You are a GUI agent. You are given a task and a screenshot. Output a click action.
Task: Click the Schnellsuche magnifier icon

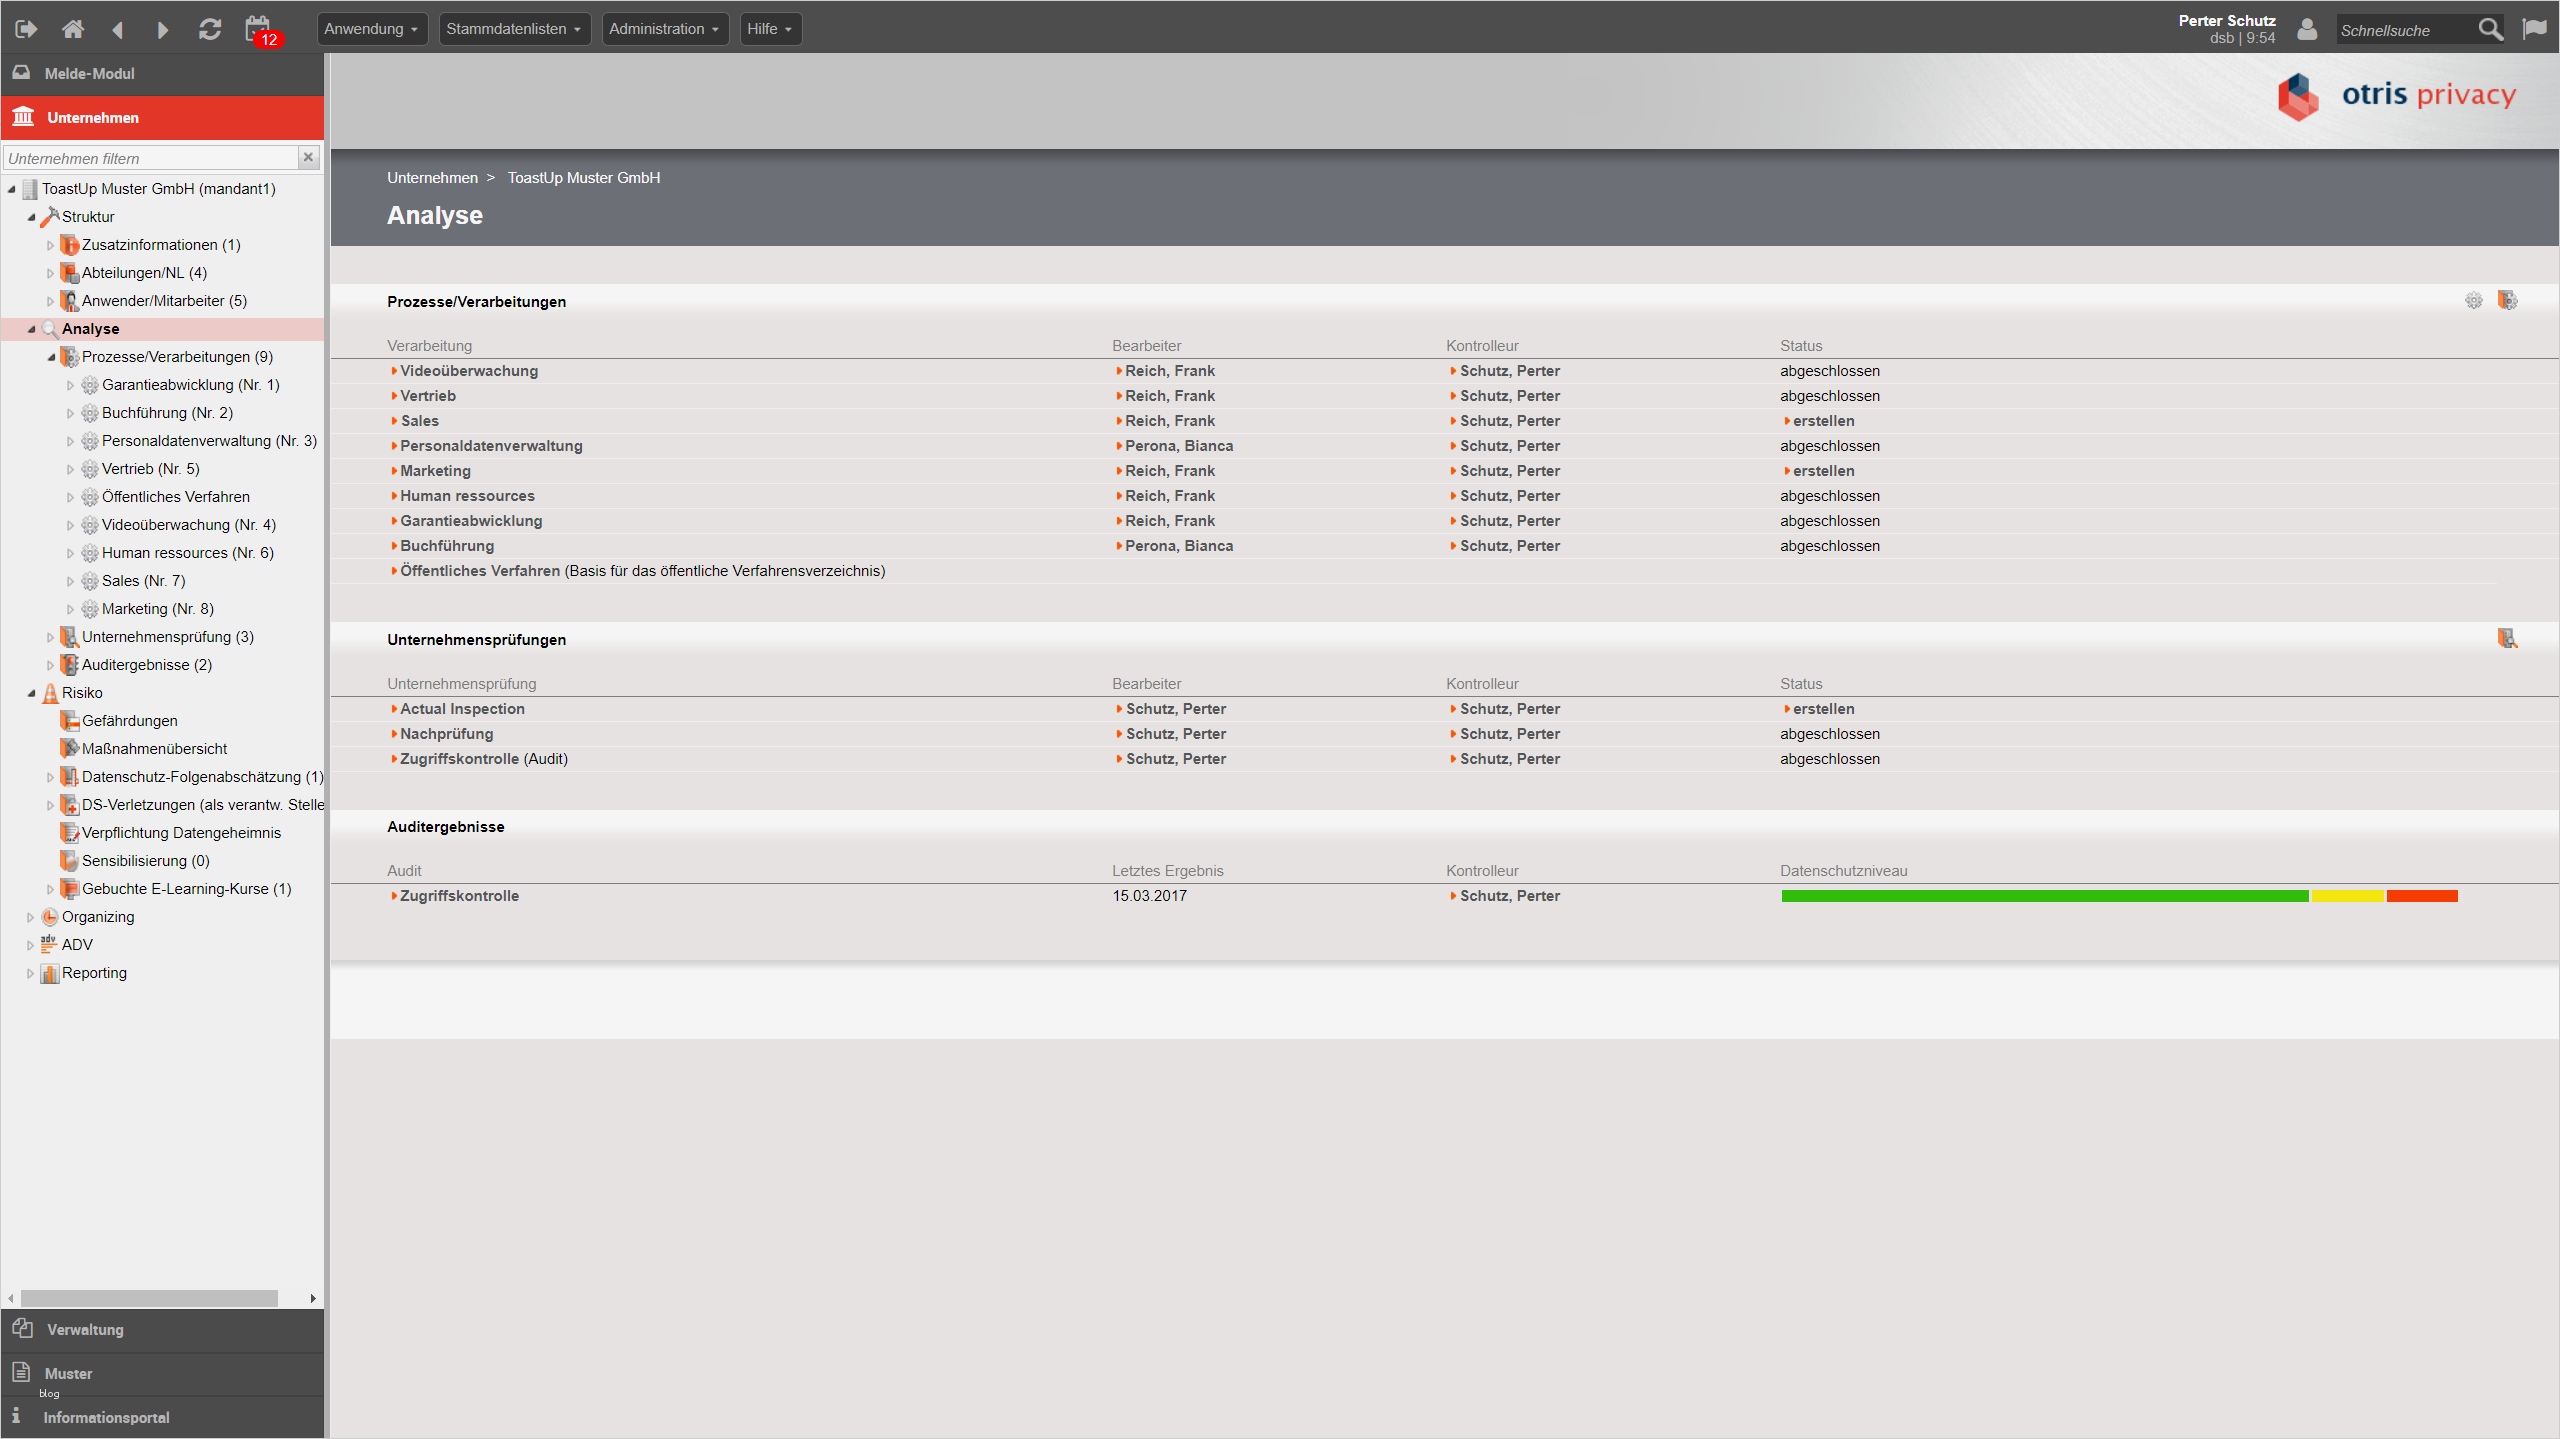point(2490,30)
